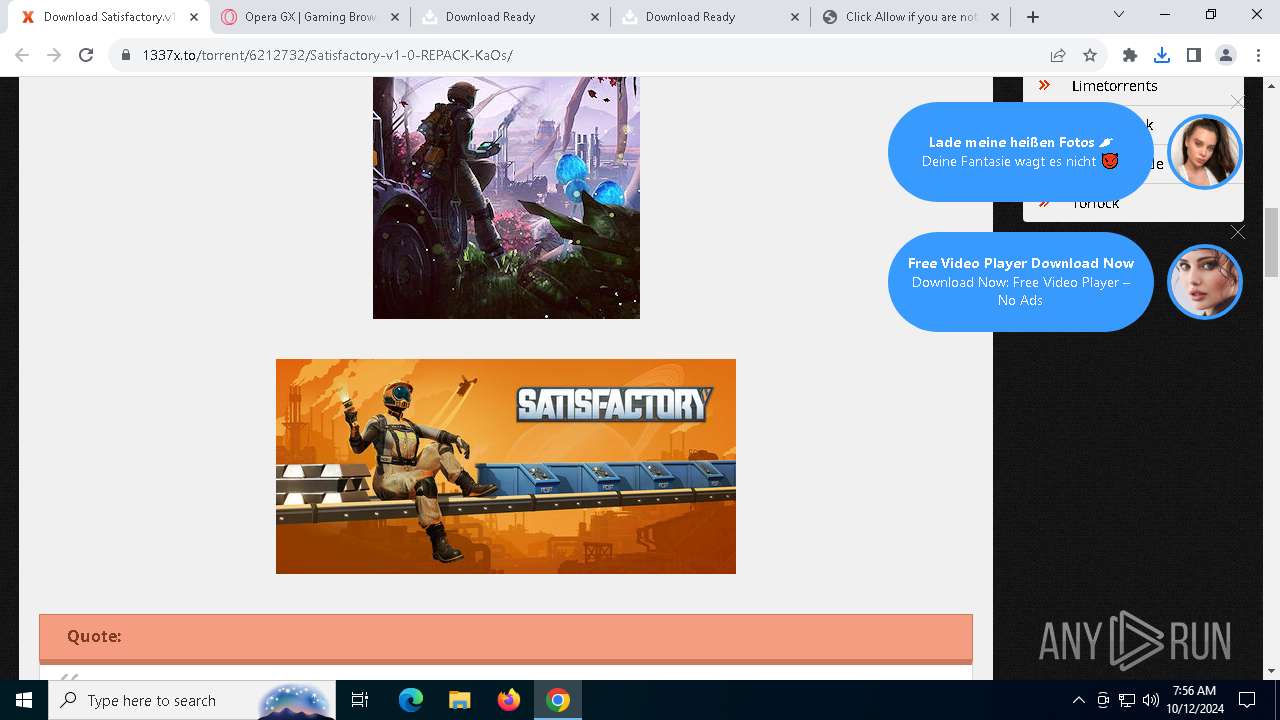The width and height of the screenshot is (1280, 720).
Task: Toggle the browser side panel
Action: tap(1194, 55)
